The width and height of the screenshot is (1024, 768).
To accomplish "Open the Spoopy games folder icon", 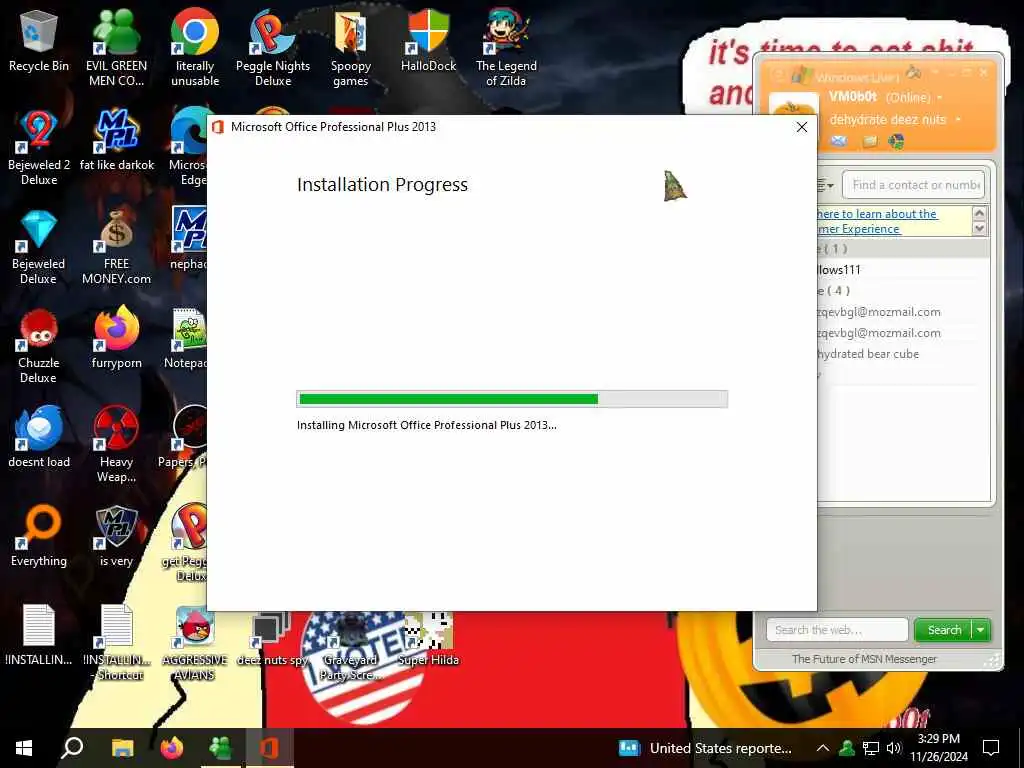I will point(351,48).
